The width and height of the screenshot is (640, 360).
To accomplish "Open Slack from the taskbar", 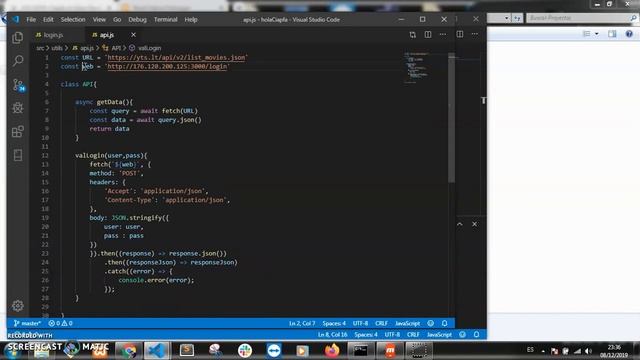I will click(244, 351).
